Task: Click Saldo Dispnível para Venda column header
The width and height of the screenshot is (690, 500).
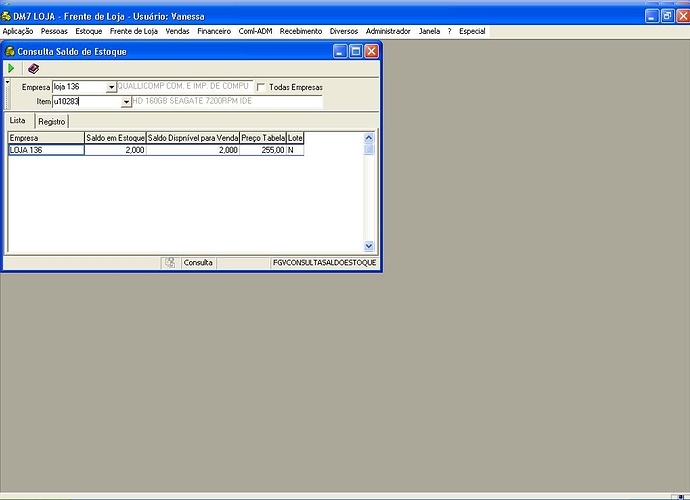Action: tap(193, 138)
